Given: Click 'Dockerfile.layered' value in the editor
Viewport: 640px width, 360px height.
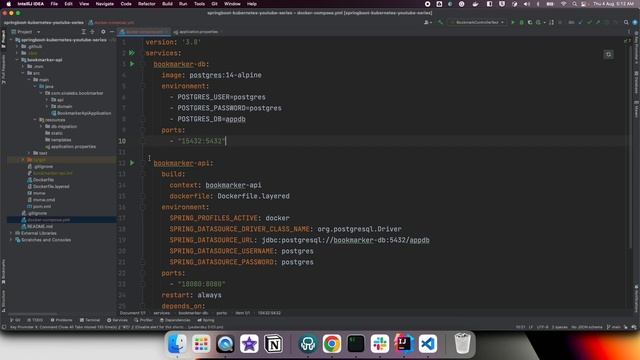Looking at the screenshot, I should [253, 196].
